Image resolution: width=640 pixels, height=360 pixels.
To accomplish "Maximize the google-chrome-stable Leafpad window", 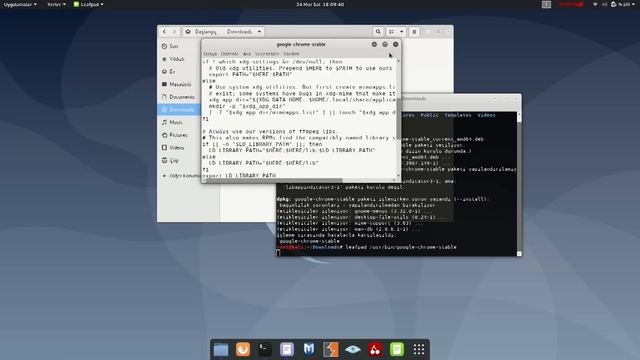I will tap(385, 44).
